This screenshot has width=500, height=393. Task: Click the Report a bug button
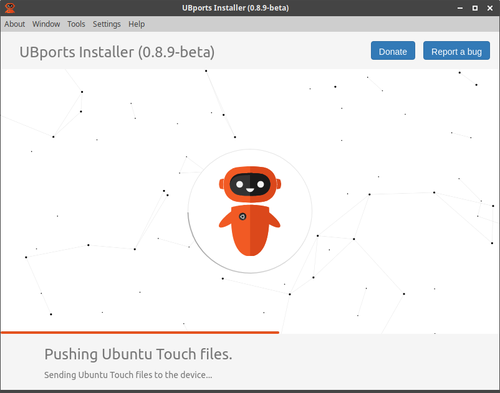[456, 51]
